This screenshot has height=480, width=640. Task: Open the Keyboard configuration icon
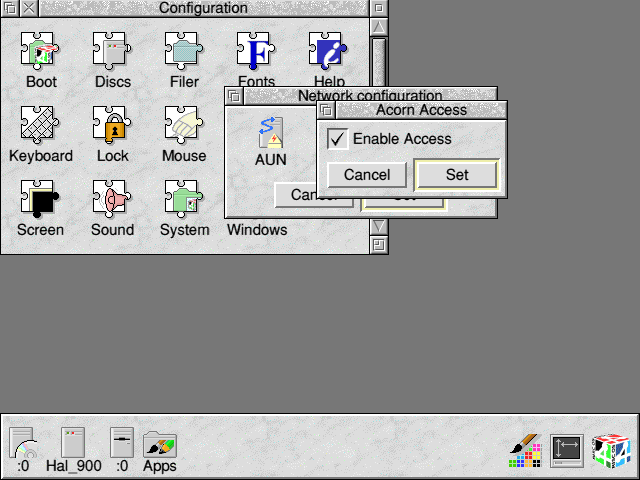coord(40,125)
